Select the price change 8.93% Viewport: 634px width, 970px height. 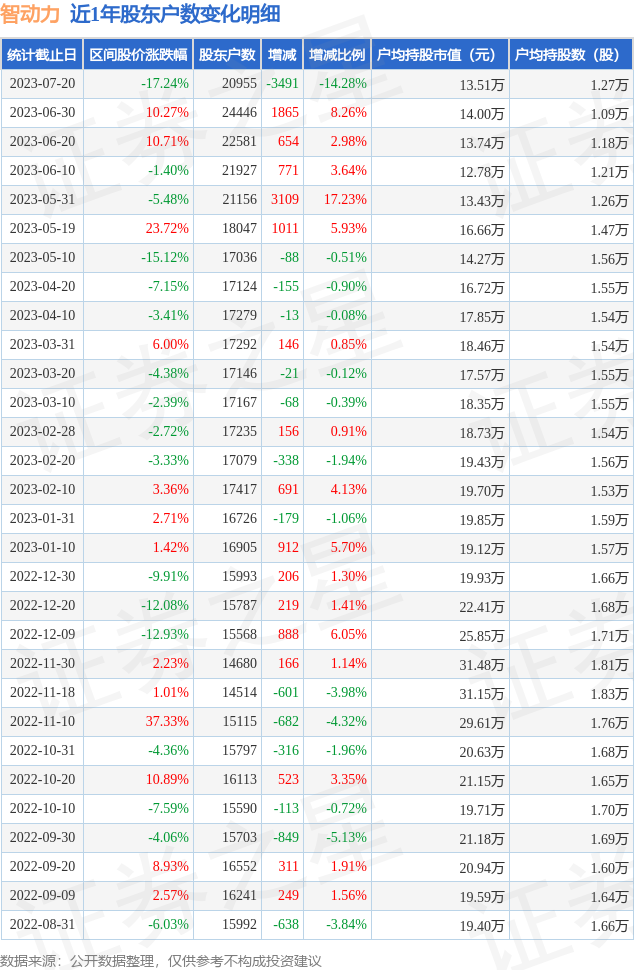[170, 867]
